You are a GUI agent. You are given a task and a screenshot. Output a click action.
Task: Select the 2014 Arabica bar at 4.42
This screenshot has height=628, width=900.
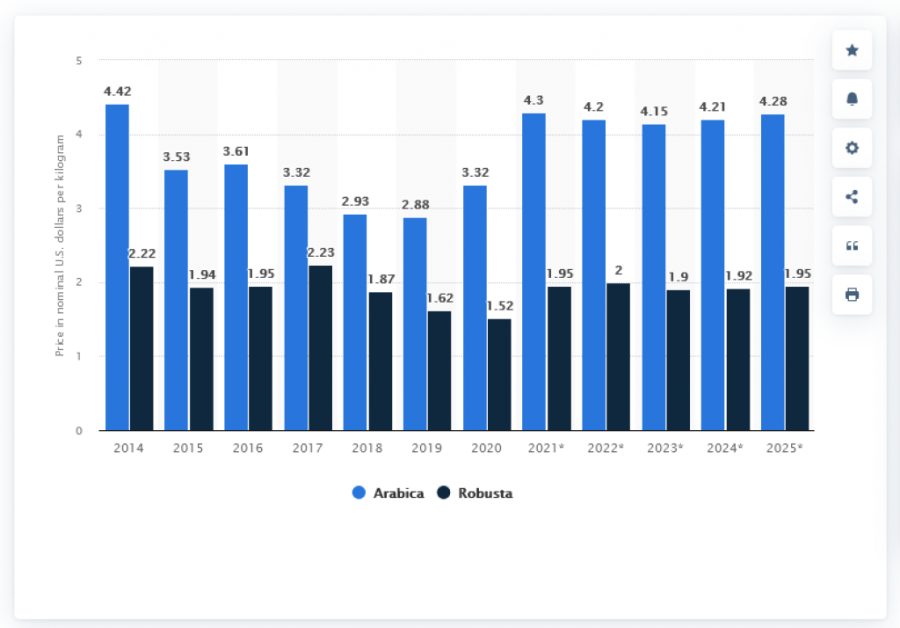pos(117,267)
